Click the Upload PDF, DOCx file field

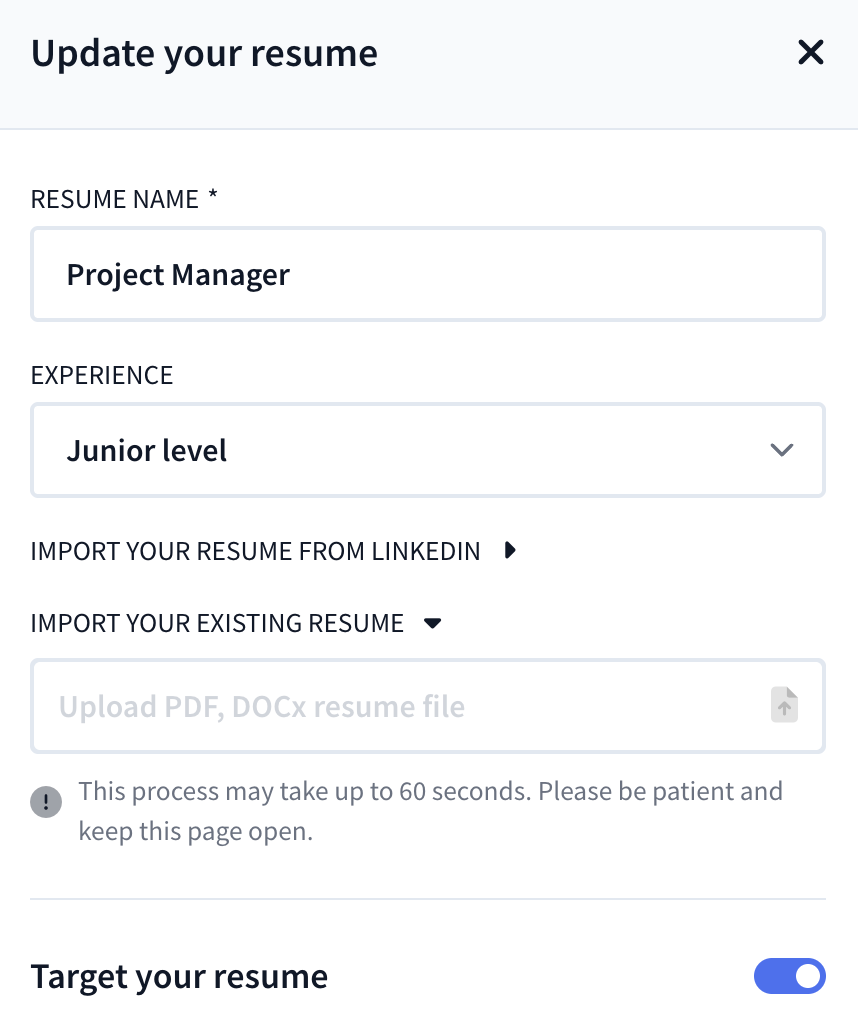coord(400,706)
